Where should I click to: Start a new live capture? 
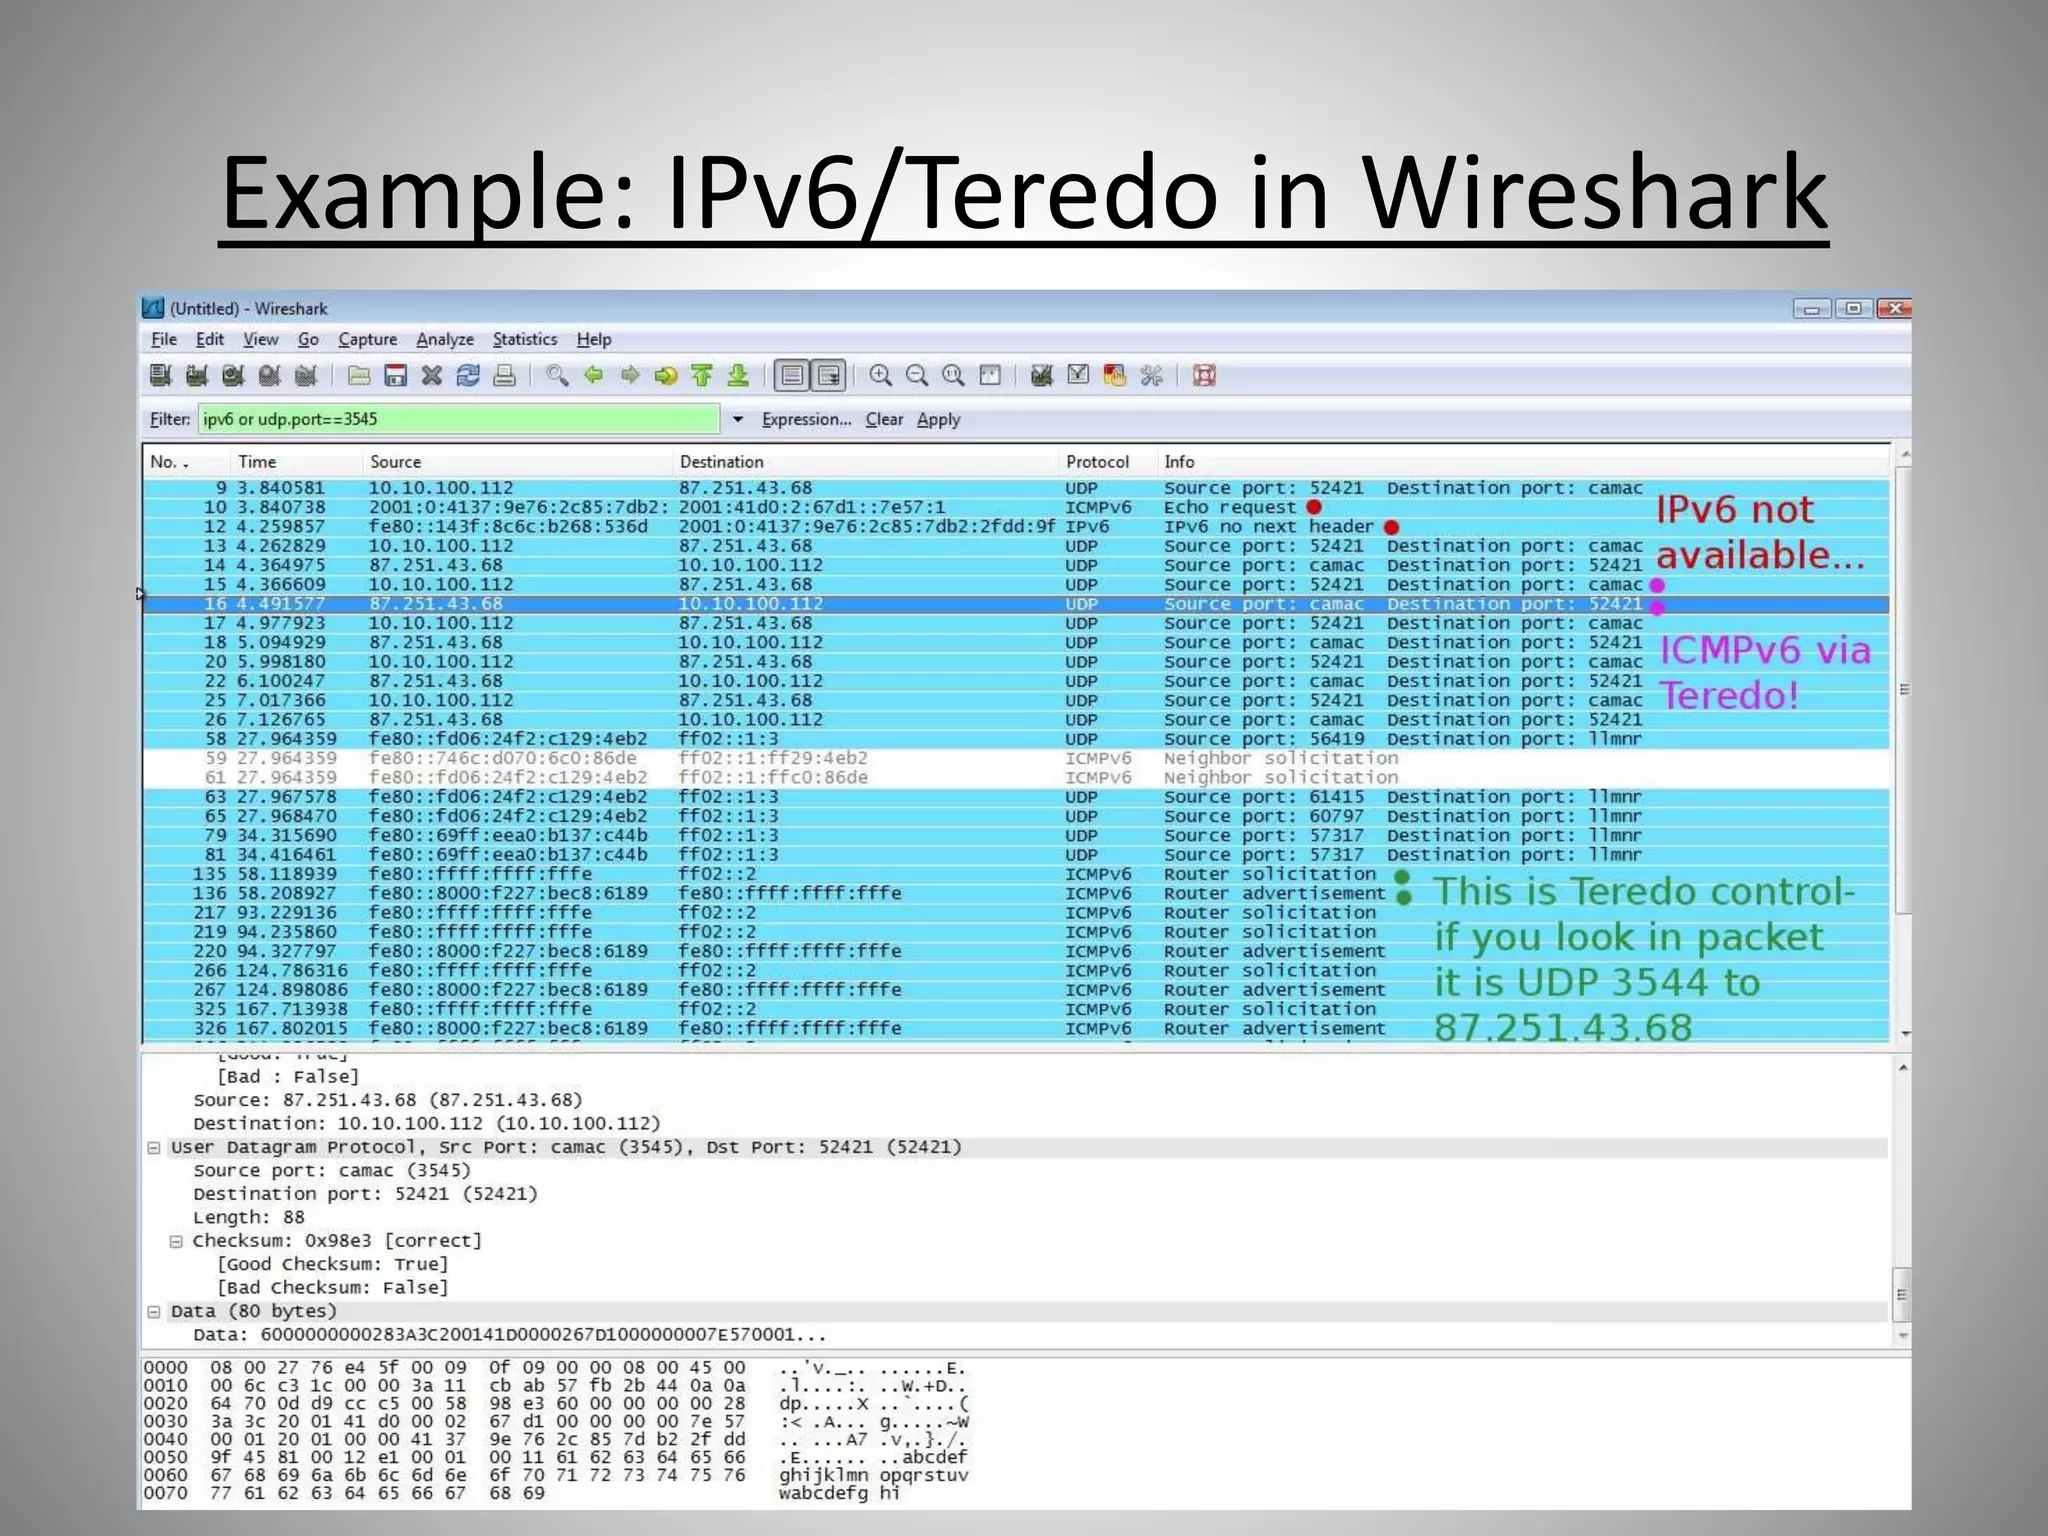pos(233,376)
